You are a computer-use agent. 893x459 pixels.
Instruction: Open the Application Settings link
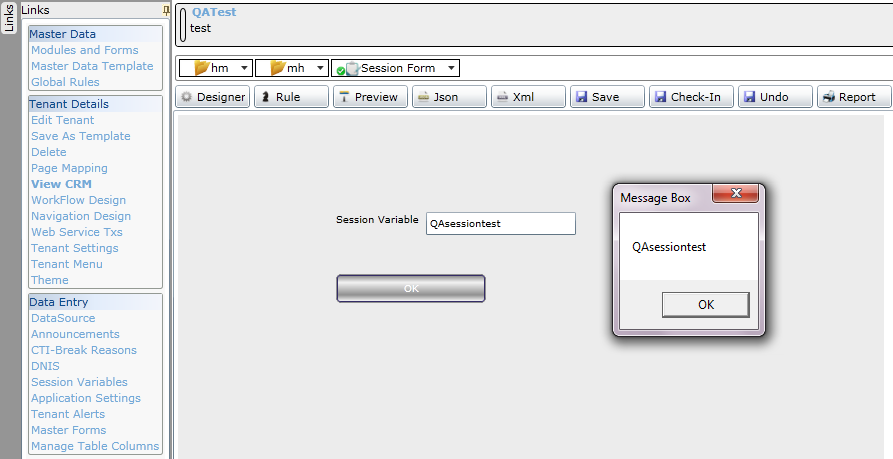coord(86,398)
